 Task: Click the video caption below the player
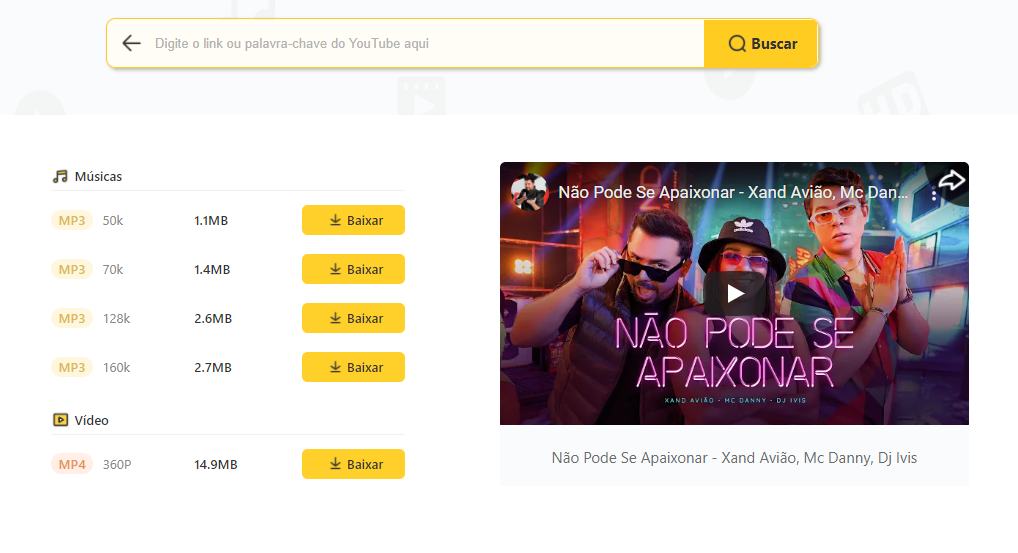(x=734, y=458)
